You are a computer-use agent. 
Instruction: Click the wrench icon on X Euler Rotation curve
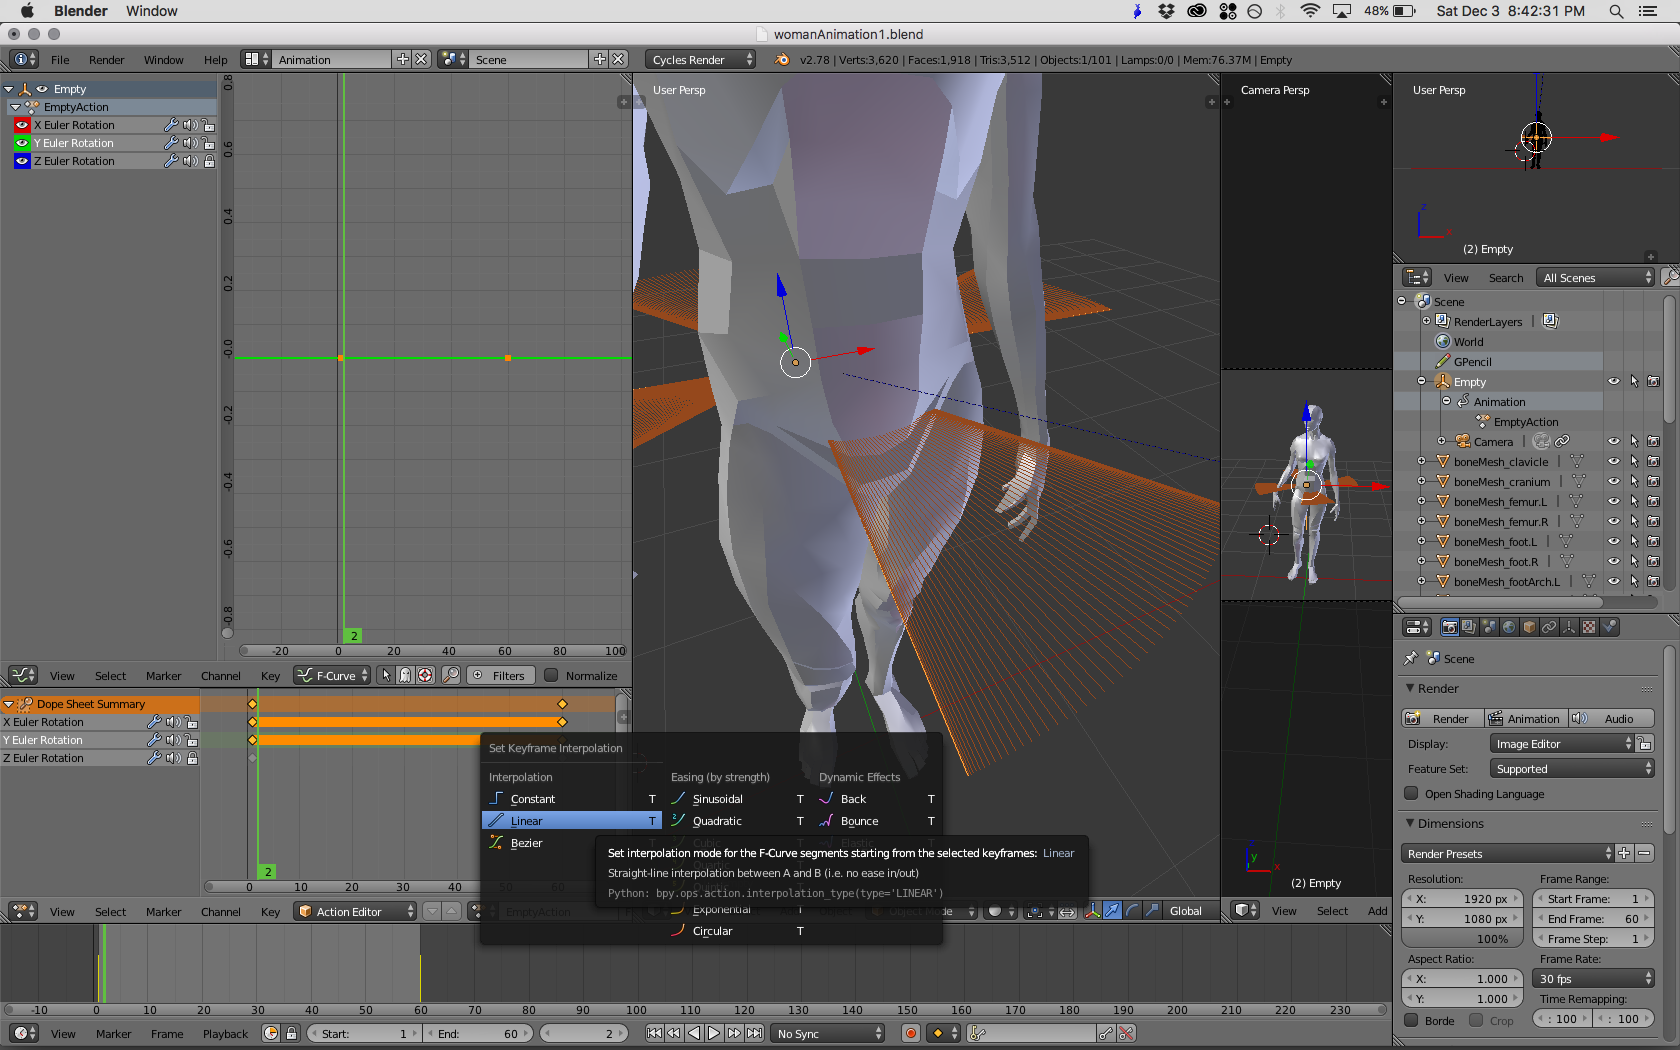(x=171, y=125)
